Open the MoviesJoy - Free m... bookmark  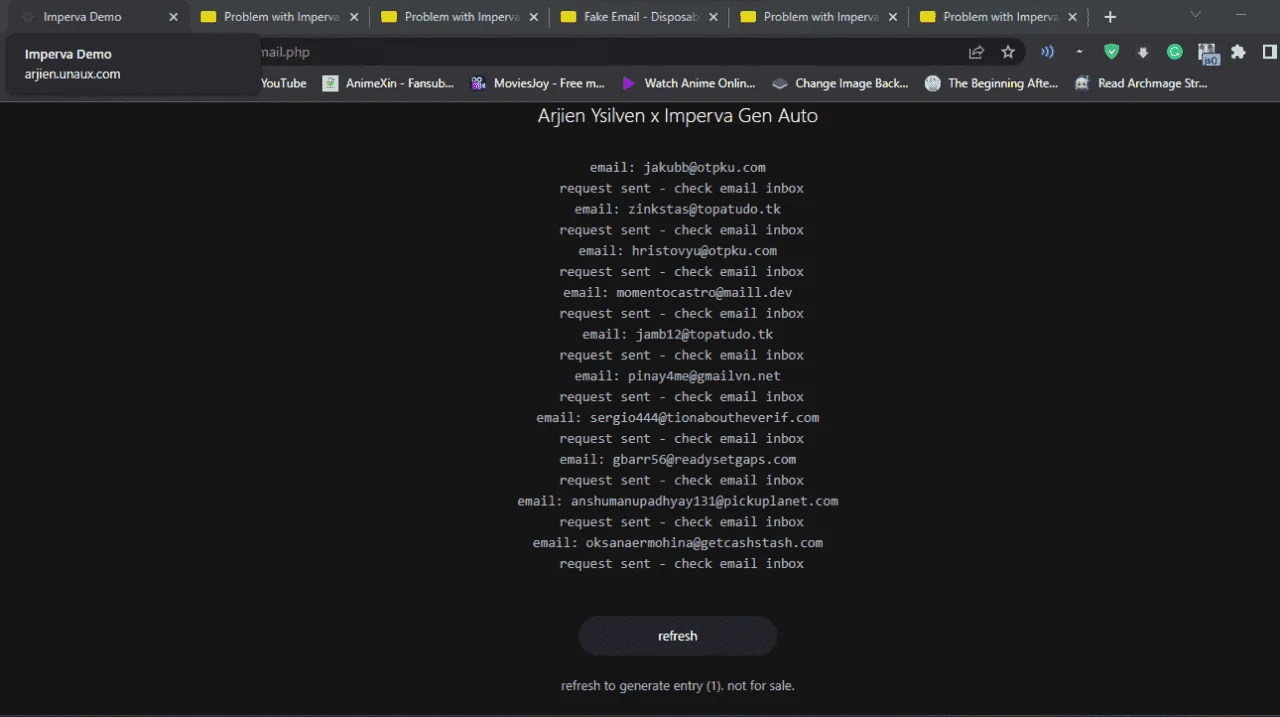pyautogui.click(x=538, y=83)
